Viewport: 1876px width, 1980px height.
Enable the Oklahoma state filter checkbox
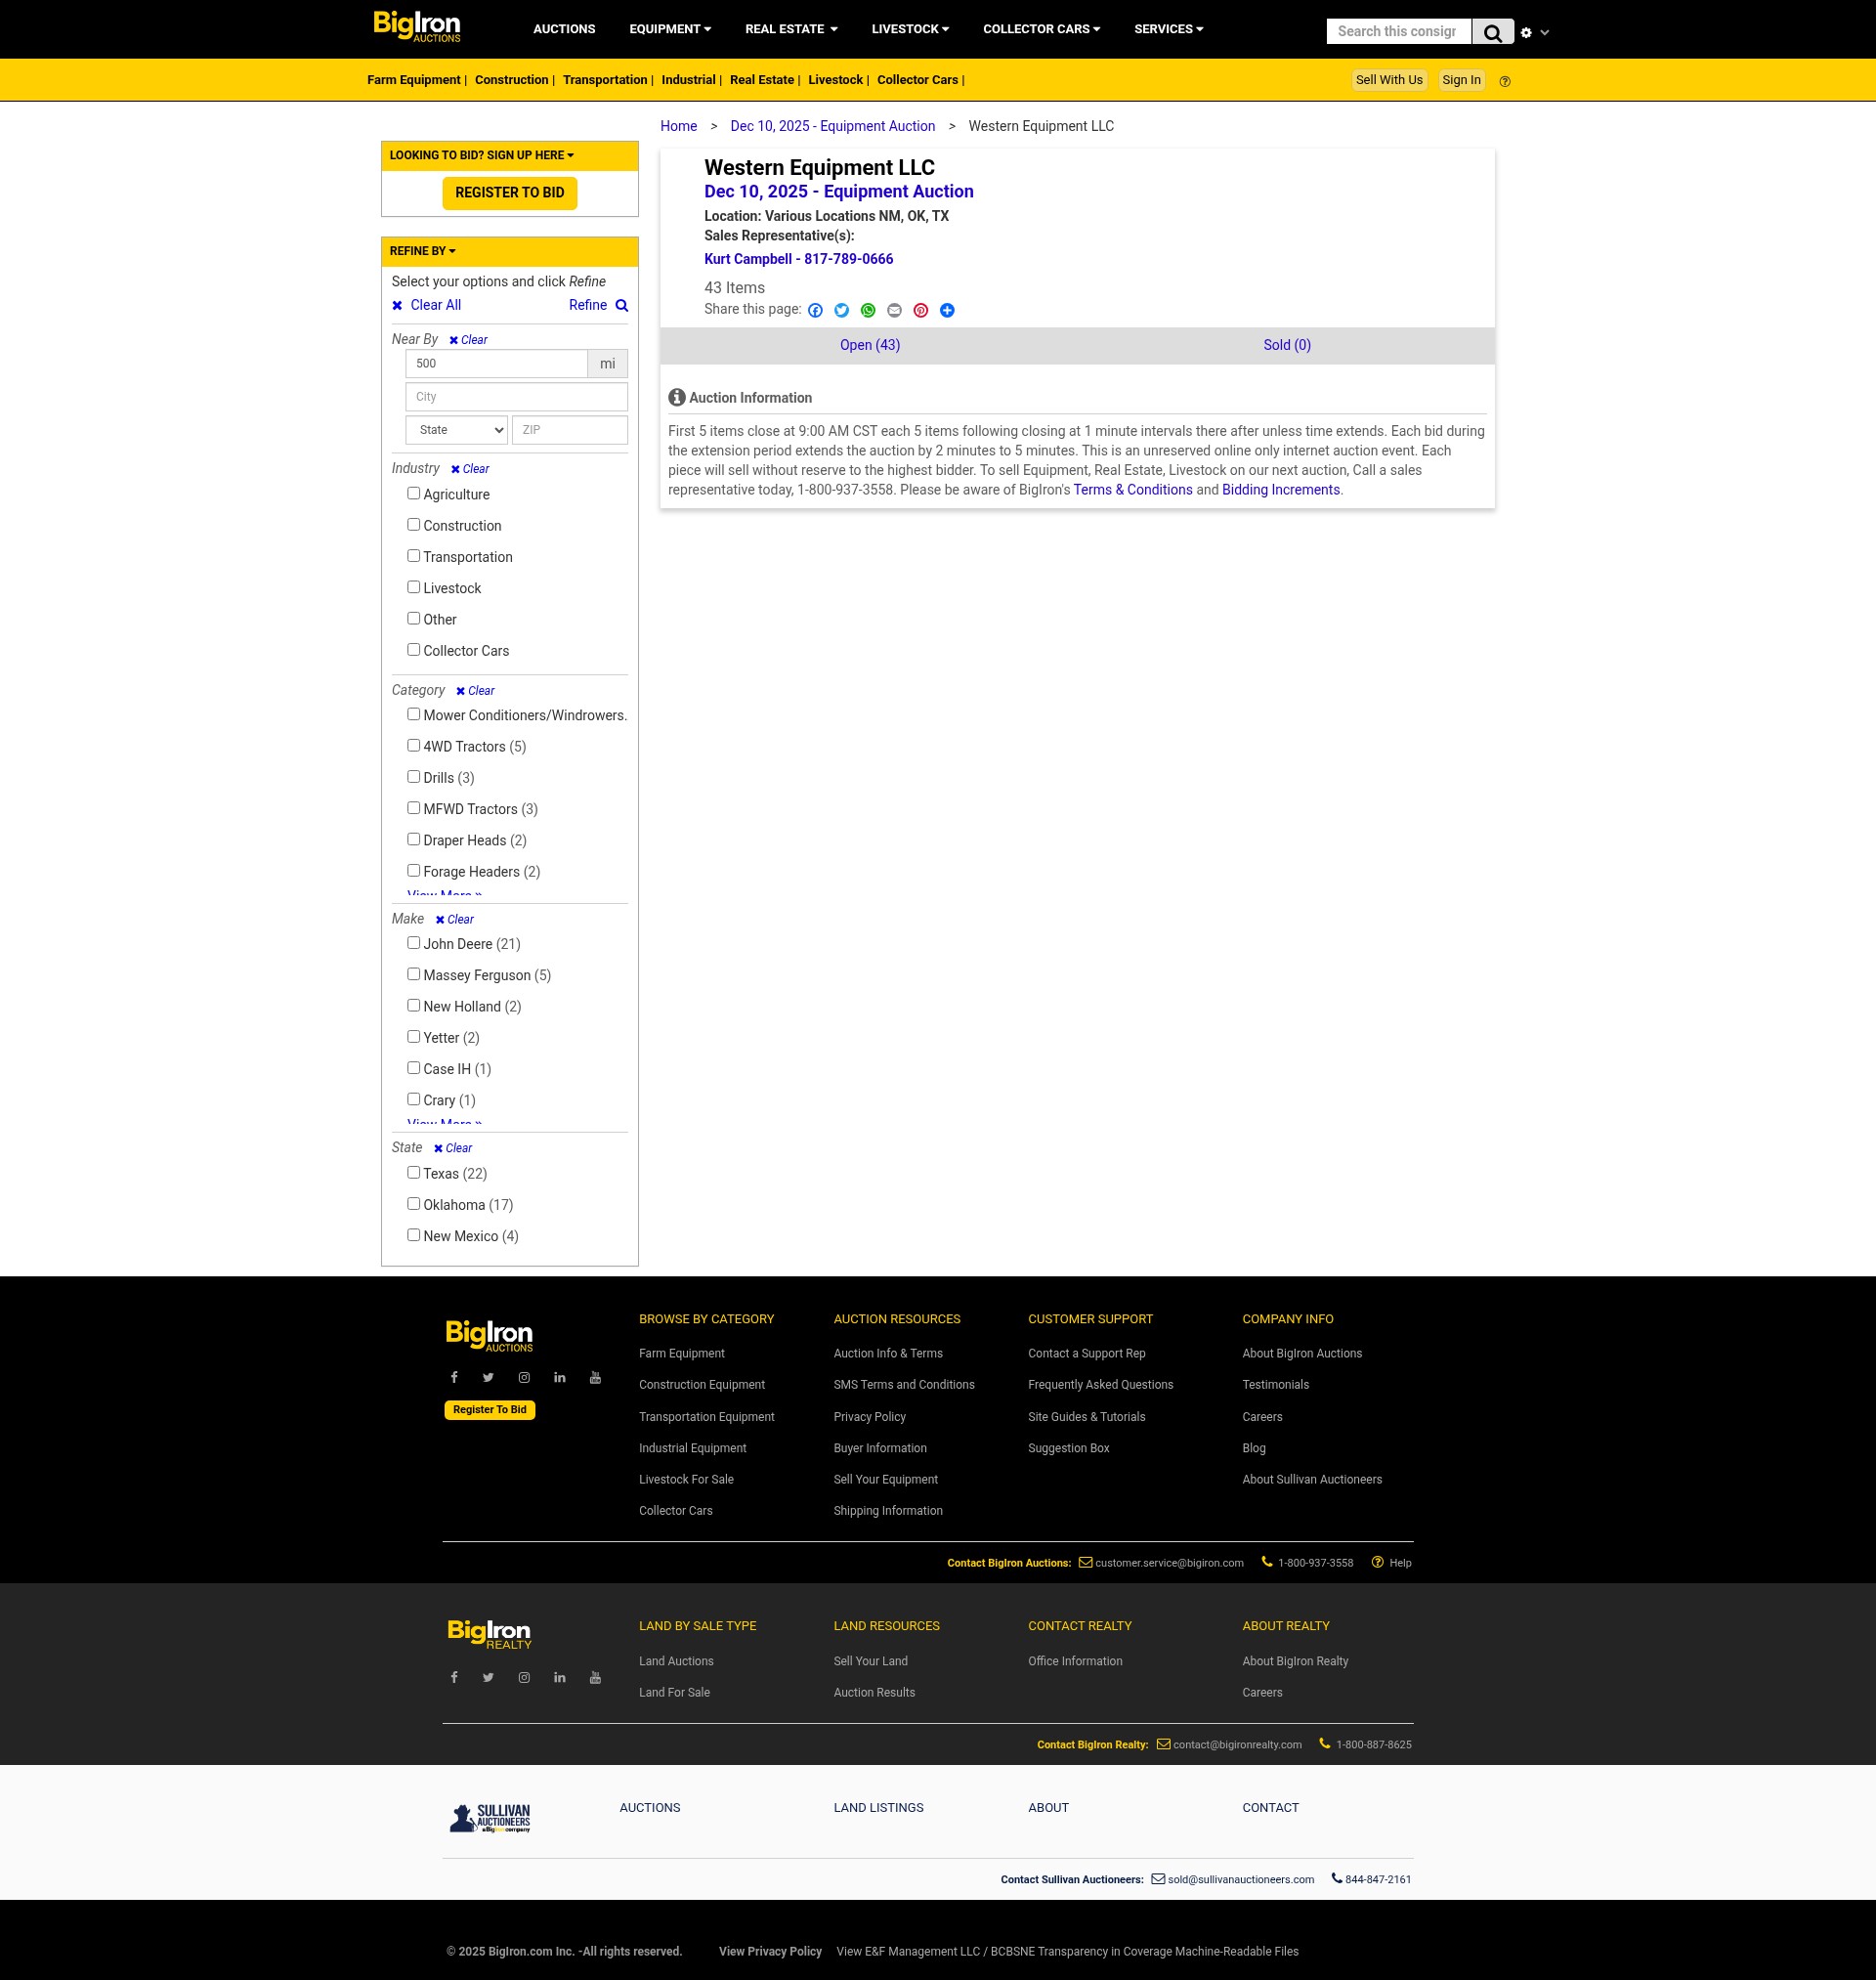click(413, 1204)
